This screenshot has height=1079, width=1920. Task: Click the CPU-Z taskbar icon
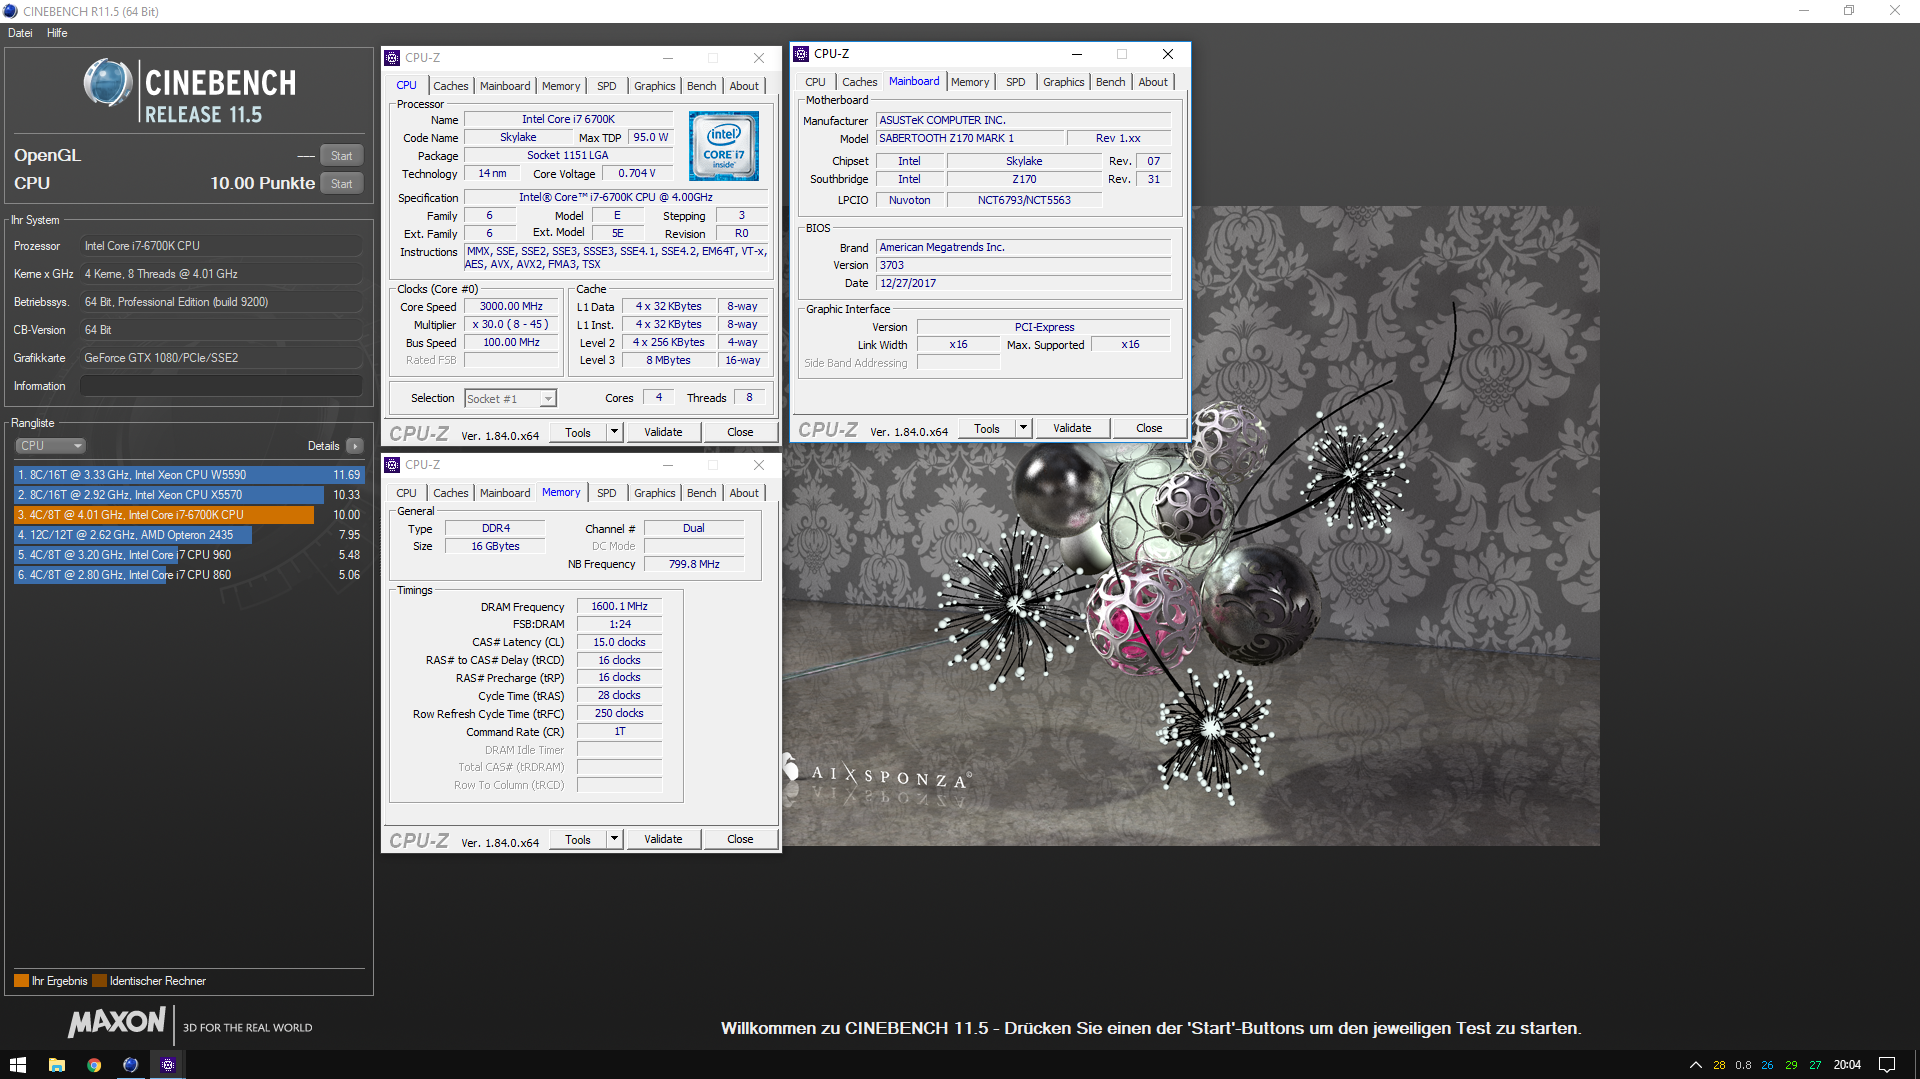click(x=168, y=1065)
